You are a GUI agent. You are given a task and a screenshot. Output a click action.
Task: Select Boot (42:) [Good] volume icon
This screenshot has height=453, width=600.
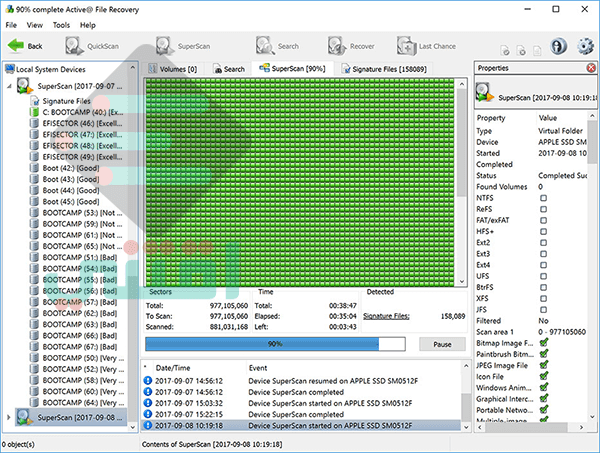(34, 168)
